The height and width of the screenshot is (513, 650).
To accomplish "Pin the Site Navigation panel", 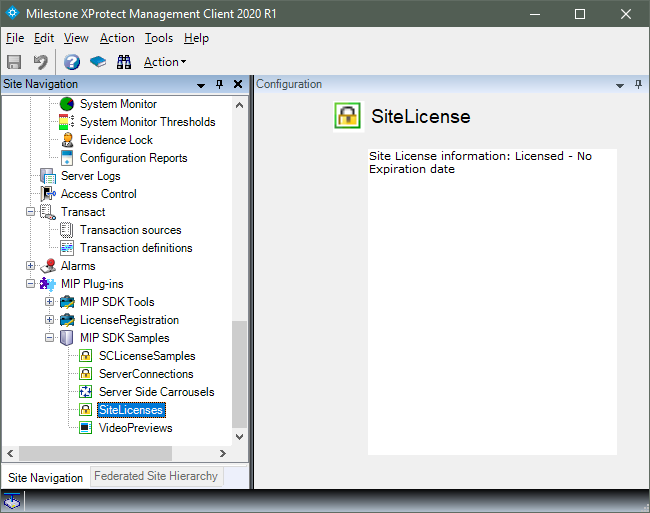I will [x=219, y=85].
